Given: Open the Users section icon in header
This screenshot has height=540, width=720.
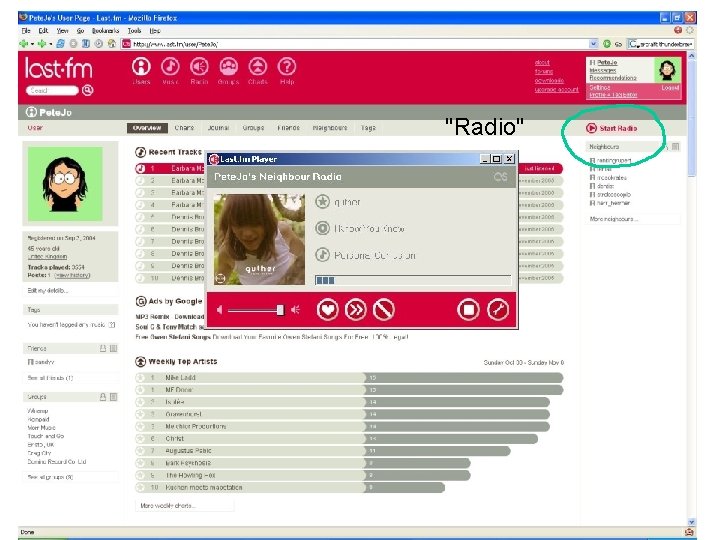Looking at the screenshot, I should [141, 67].
